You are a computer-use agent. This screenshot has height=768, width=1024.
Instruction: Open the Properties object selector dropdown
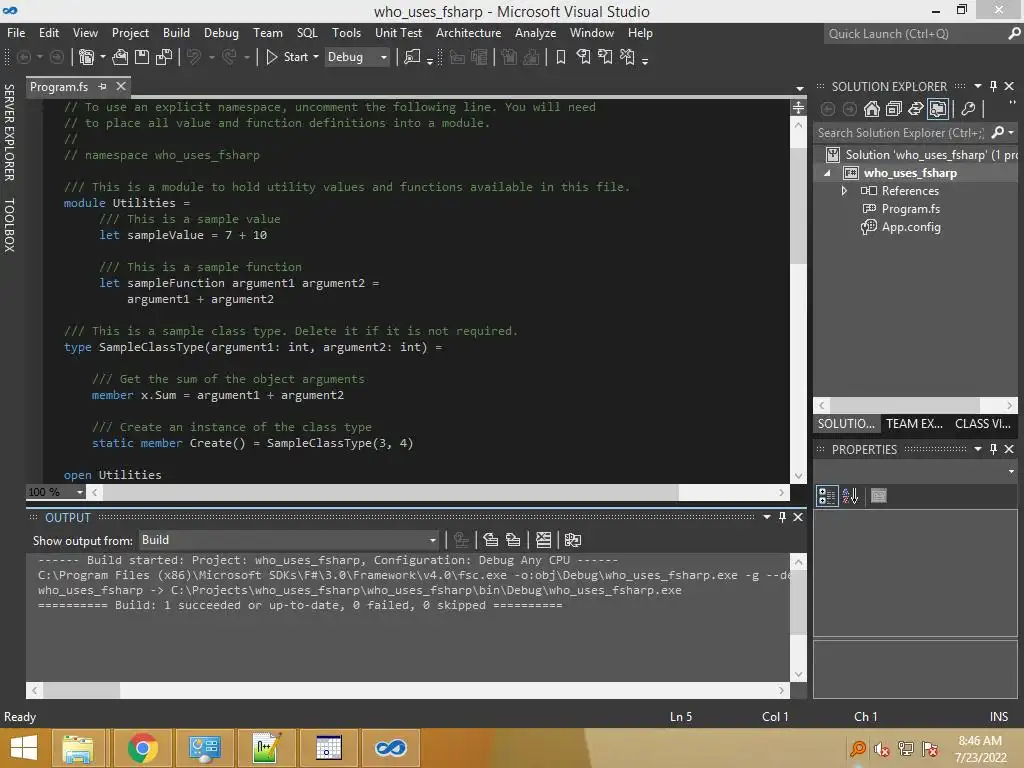pyautogui.click(x=1011, y=472)
